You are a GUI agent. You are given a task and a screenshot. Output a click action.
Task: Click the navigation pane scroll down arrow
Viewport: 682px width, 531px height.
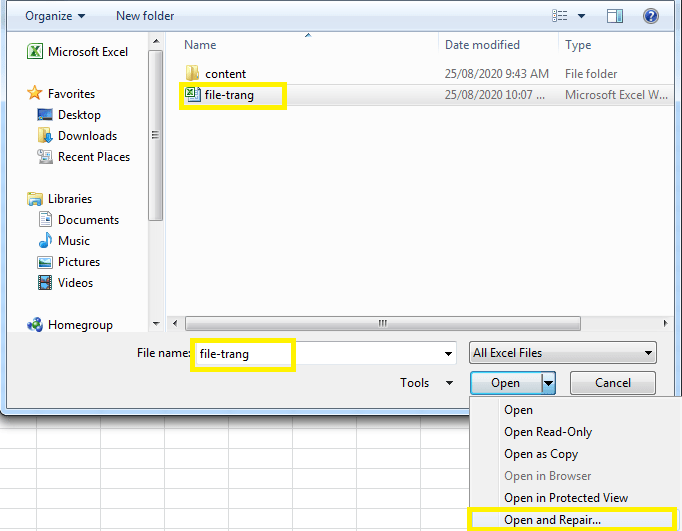point(156,324)
